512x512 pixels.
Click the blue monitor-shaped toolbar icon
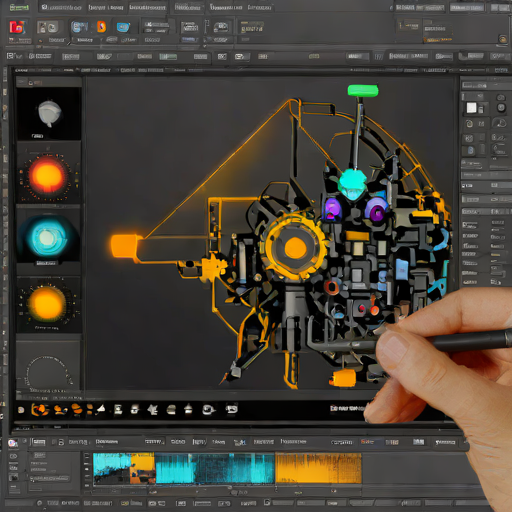click(x=123, y=27)
